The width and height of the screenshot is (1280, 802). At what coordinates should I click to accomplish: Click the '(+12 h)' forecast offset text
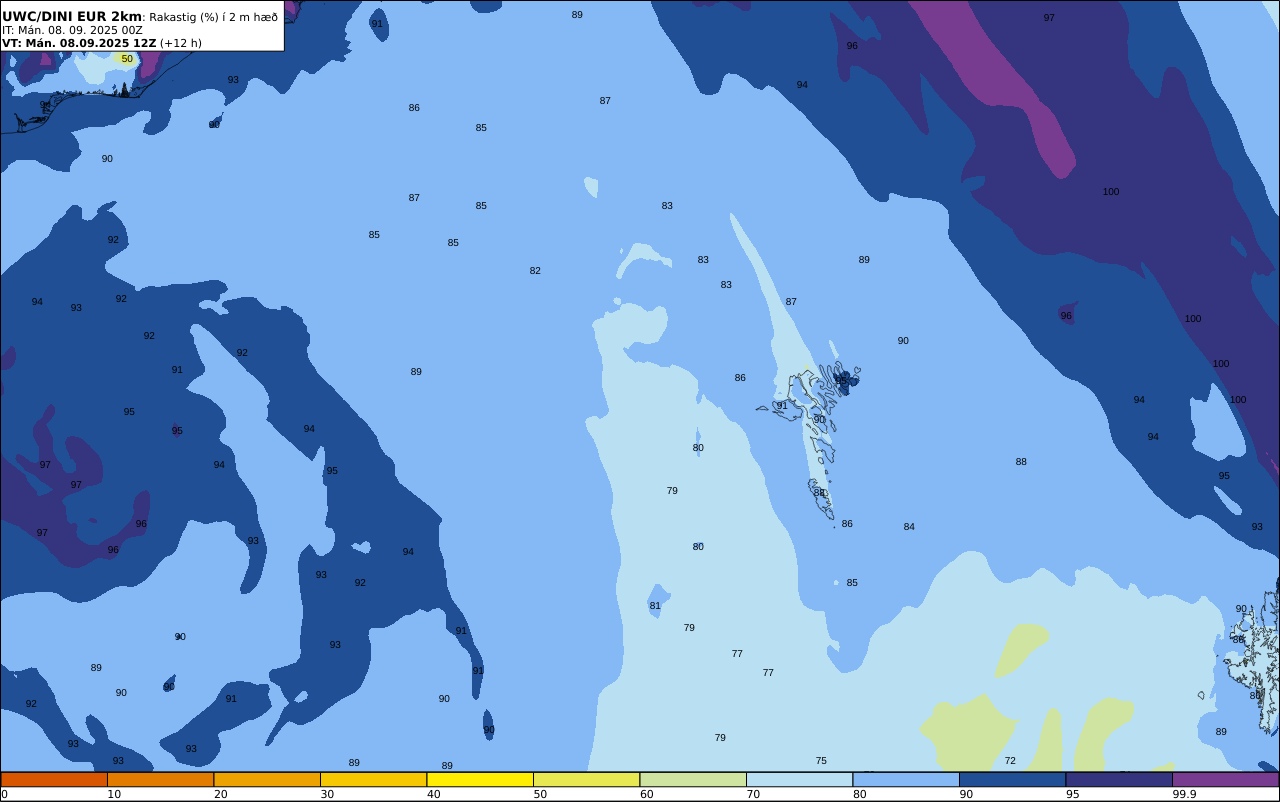[x=181, y=43]
